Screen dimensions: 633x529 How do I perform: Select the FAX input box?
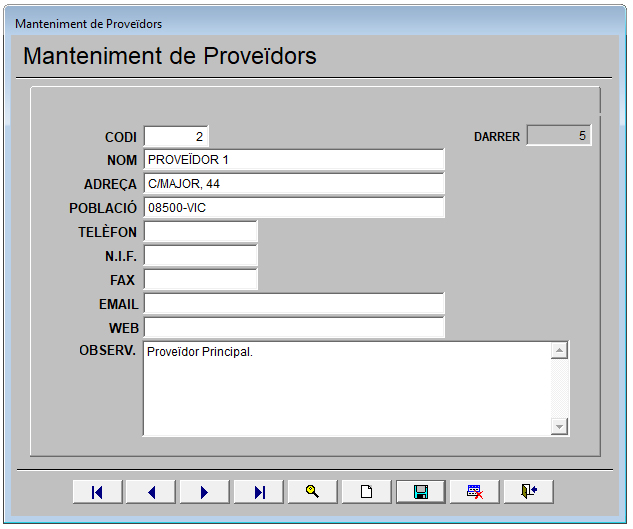(200, 280)
